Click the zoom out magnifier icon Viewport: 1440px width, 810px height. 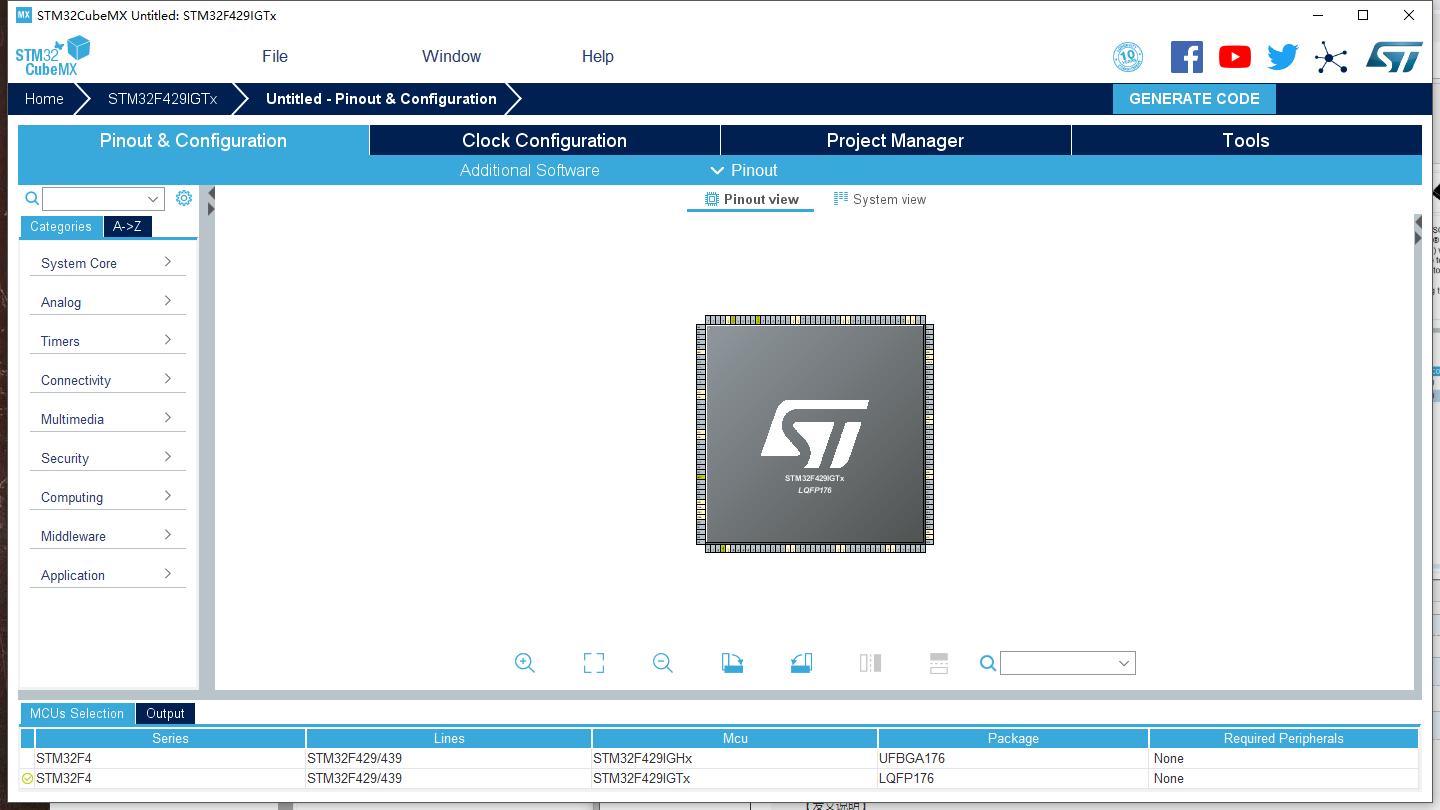(662, 663)
